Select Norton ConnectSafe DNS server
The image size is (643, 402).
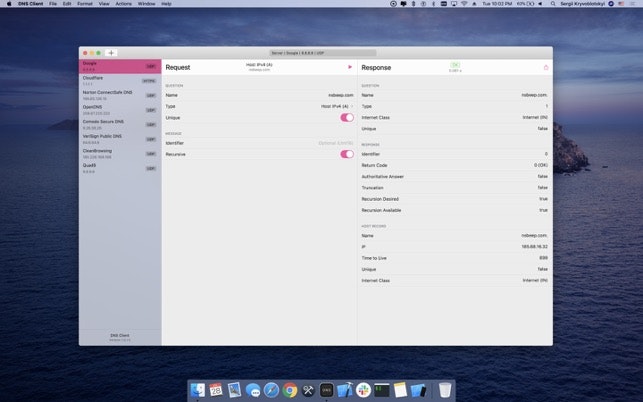(120, 96)
